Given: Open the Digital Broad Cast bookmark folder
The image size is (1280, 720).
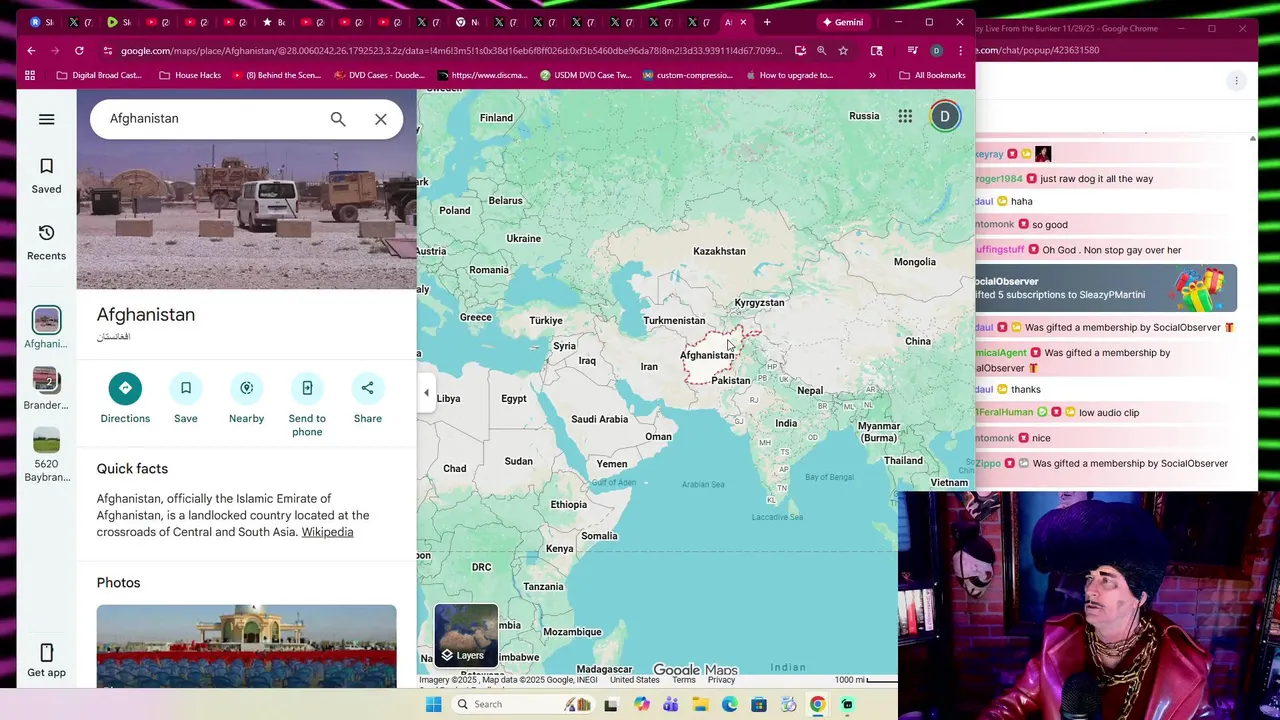Looking at the screenshot, I should (x=100, y=75).
